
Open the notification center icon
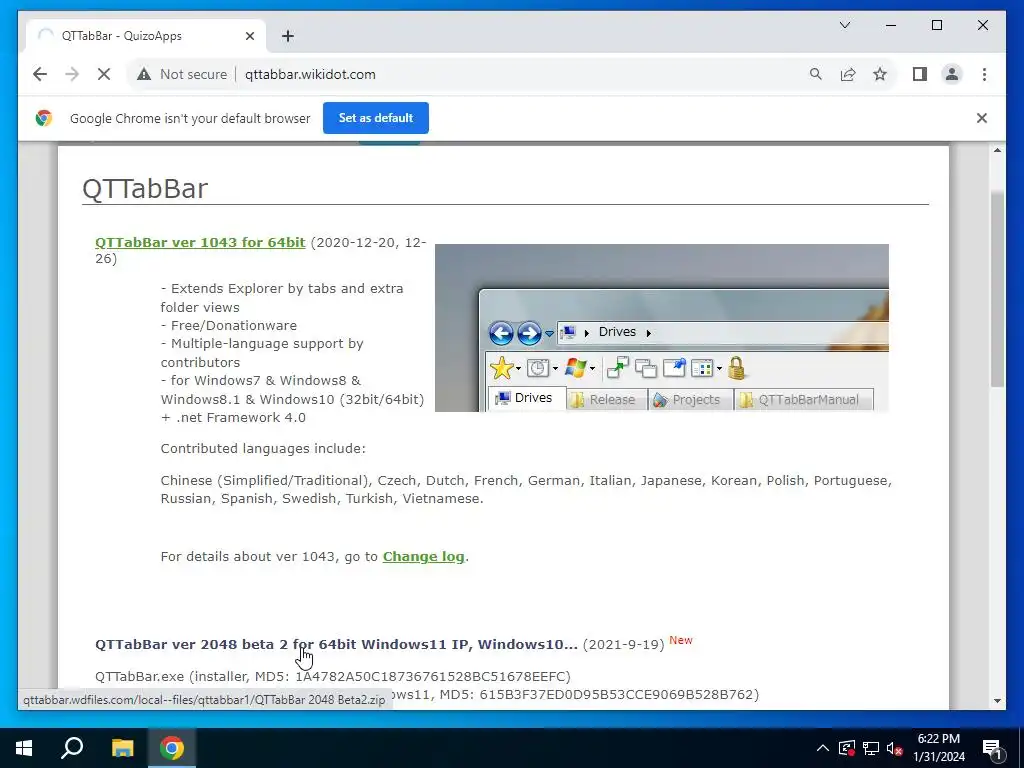point(992,748)
